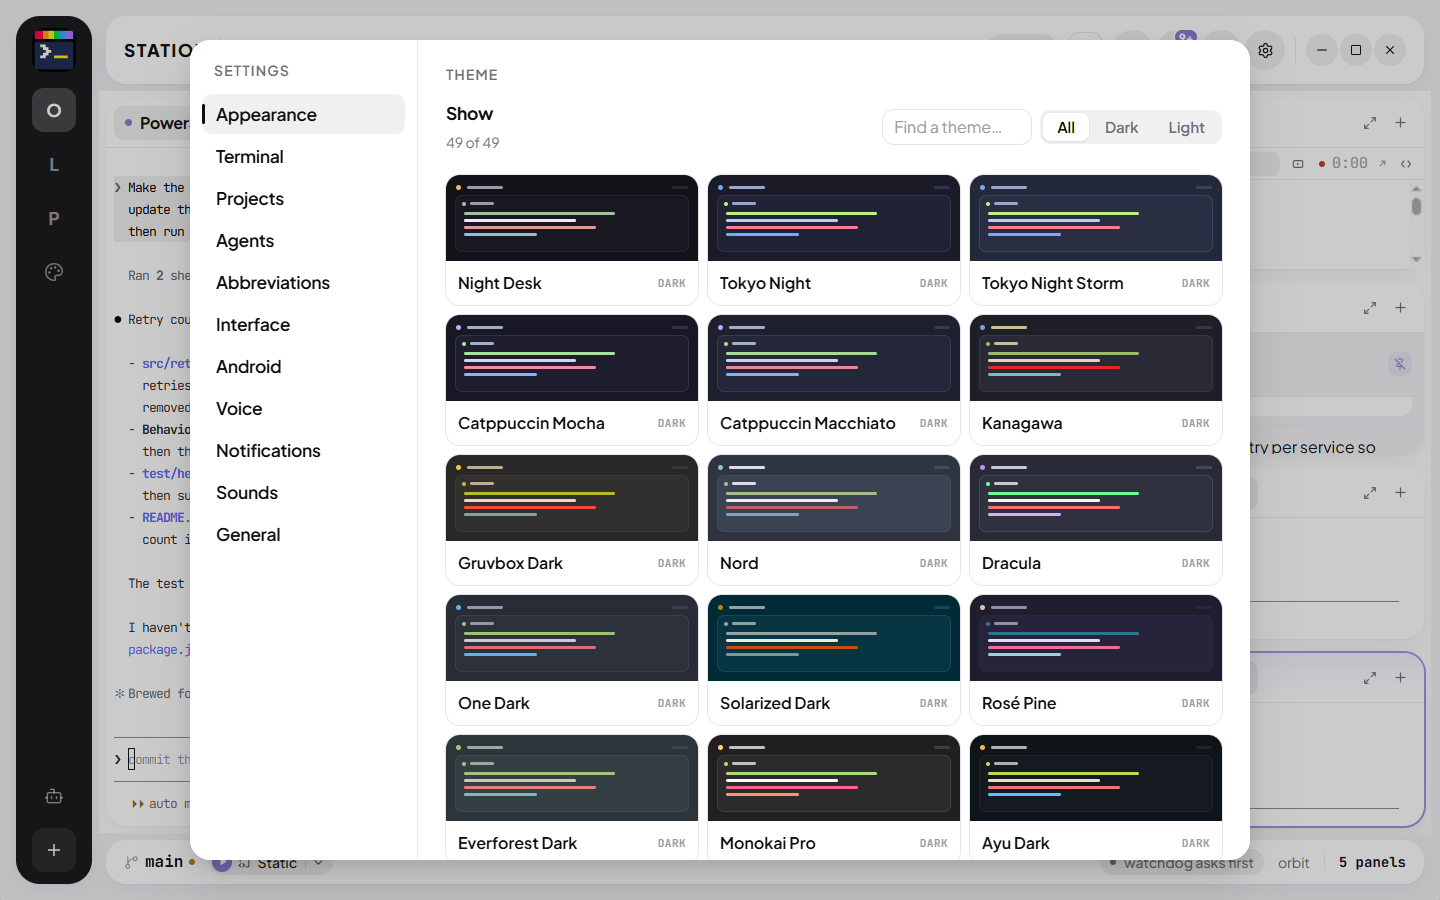Switch to workspace O in sidebar
This screenshot has width=1440, height=900.
pyautogui.click(x=54, y=110)
